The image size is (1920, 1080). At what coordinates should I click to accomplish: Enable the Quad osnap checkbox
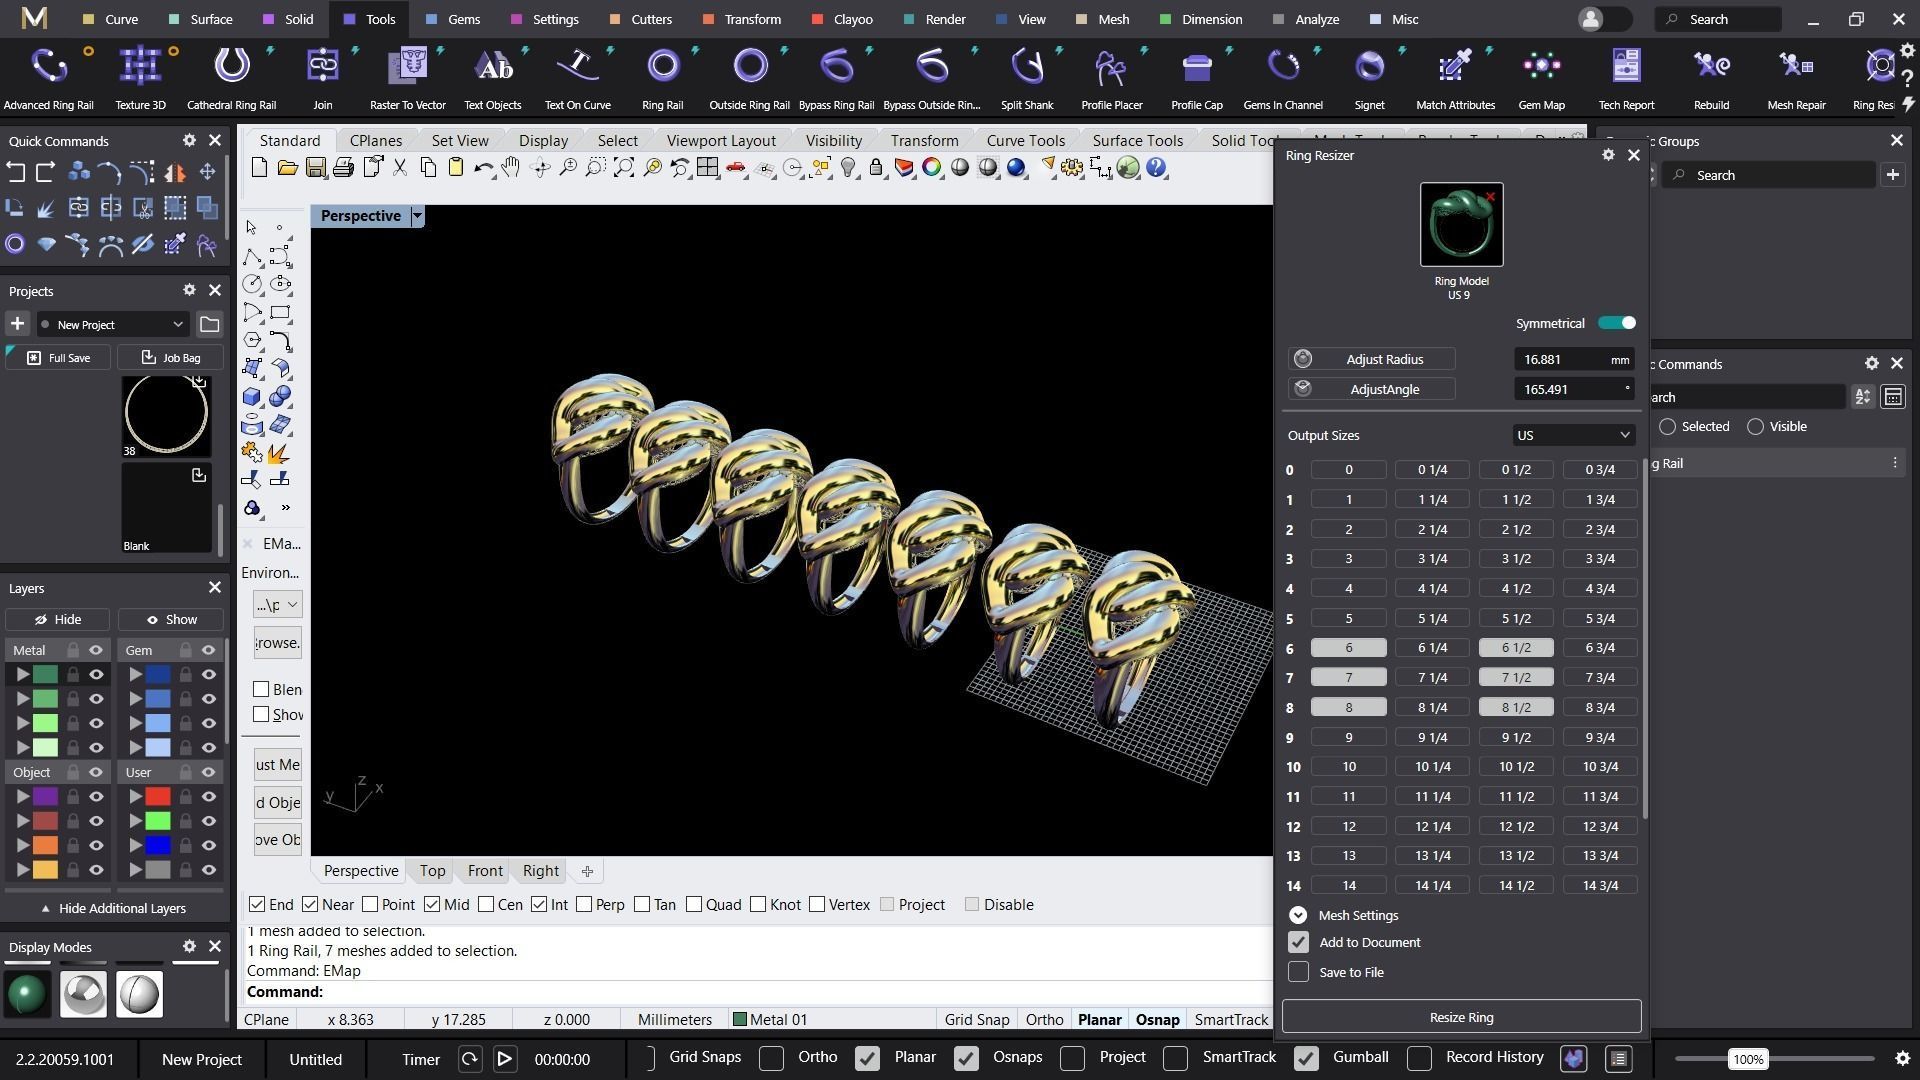click(x=694, y=904)
